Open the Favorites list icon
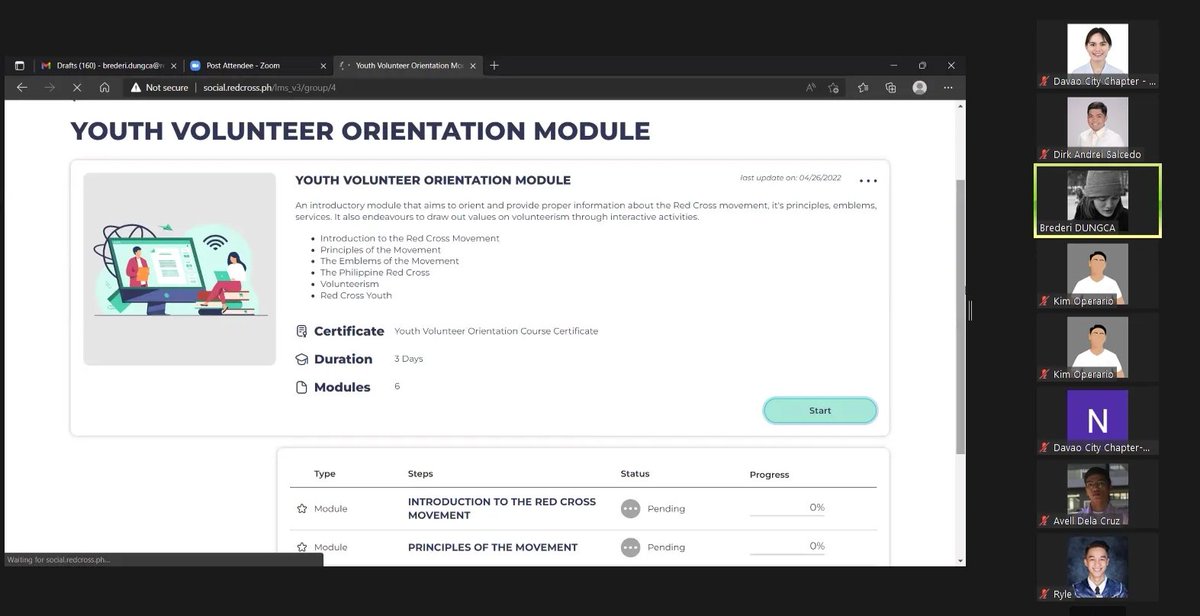Screen dimensions: 1200x616 (x=863, y=88)
